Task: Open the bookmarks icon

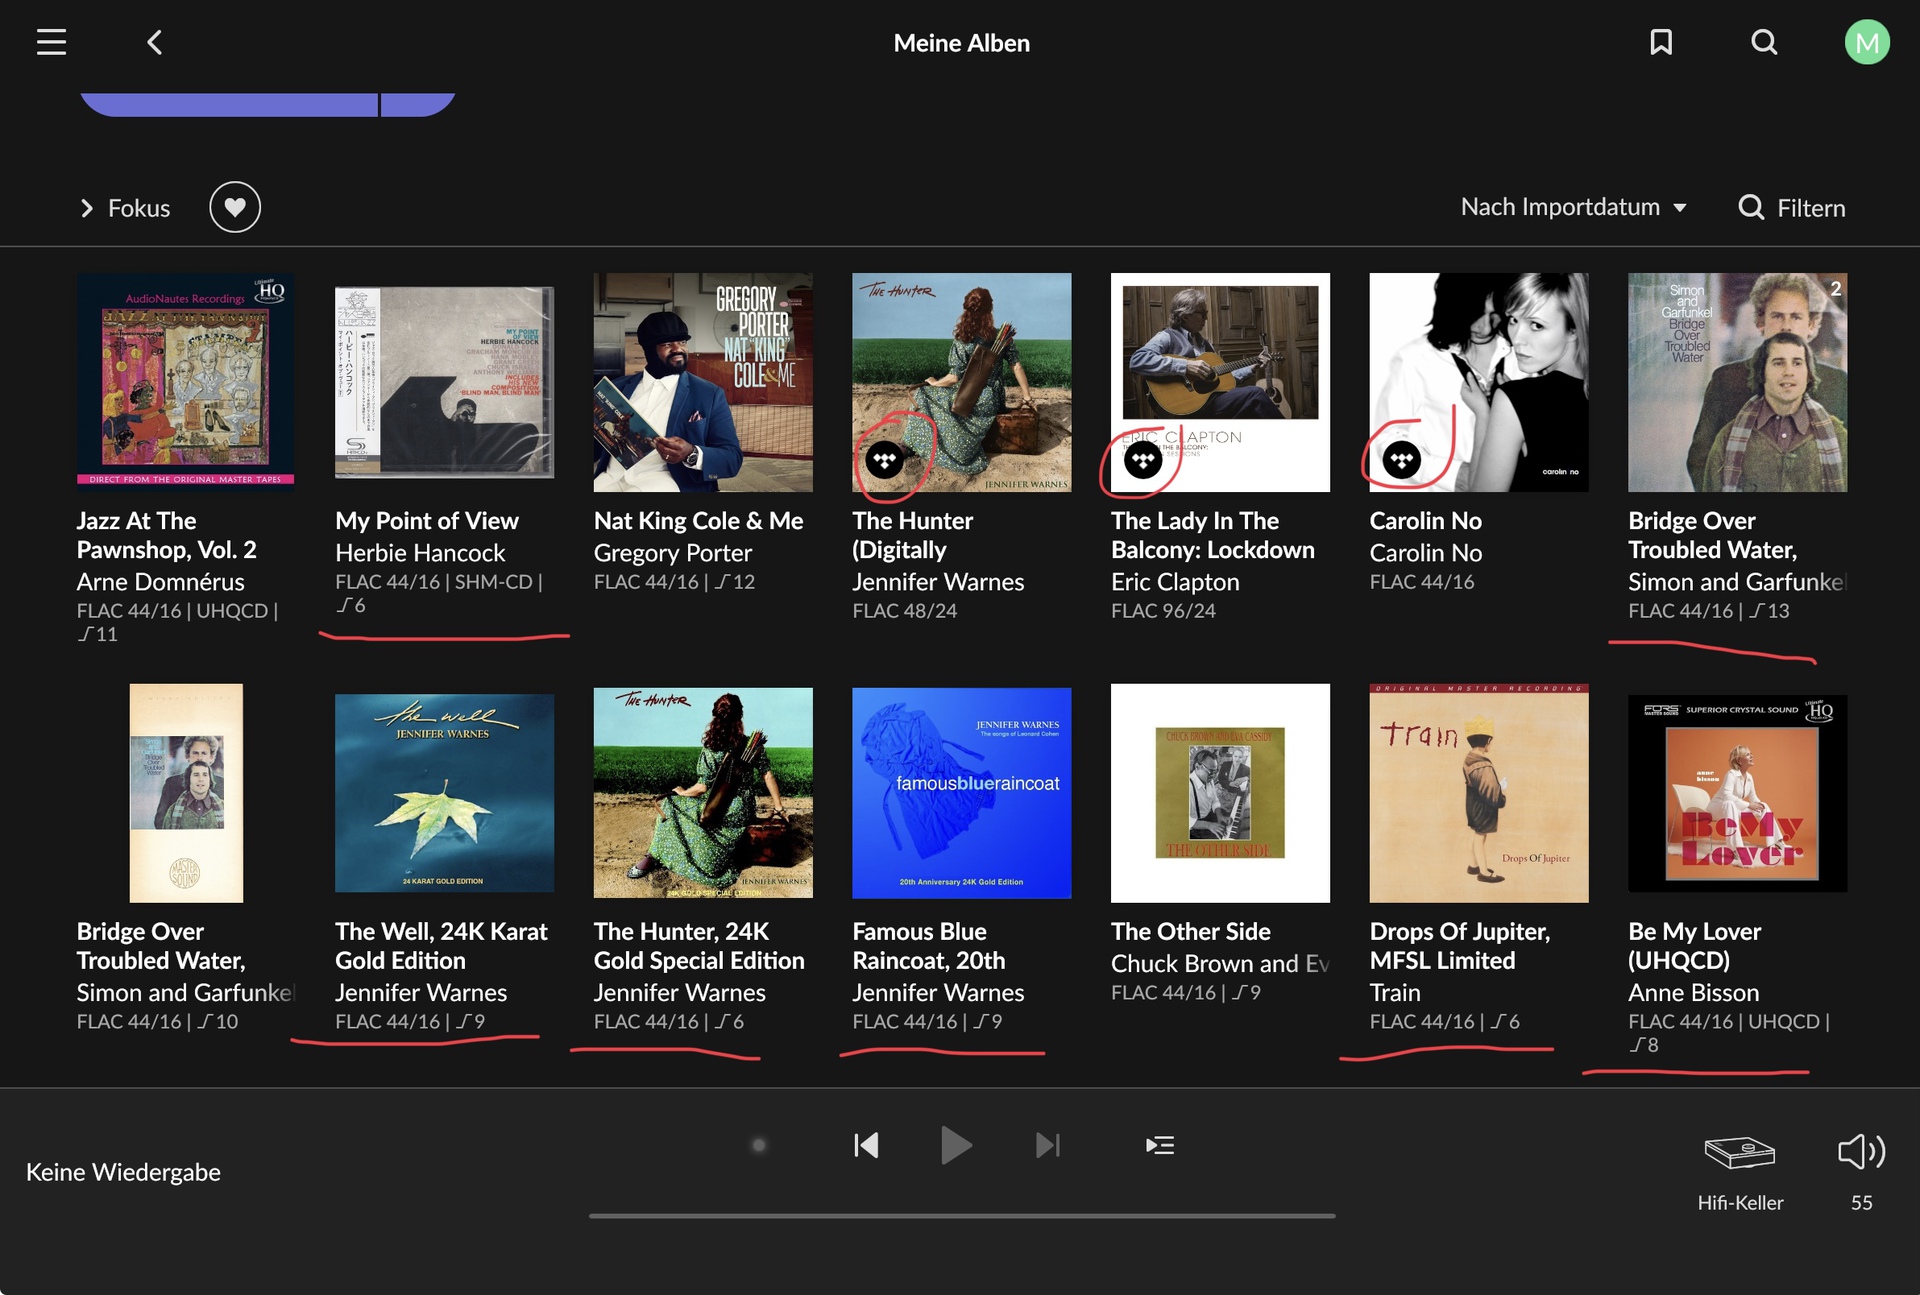Action: tap(1661, 42)
